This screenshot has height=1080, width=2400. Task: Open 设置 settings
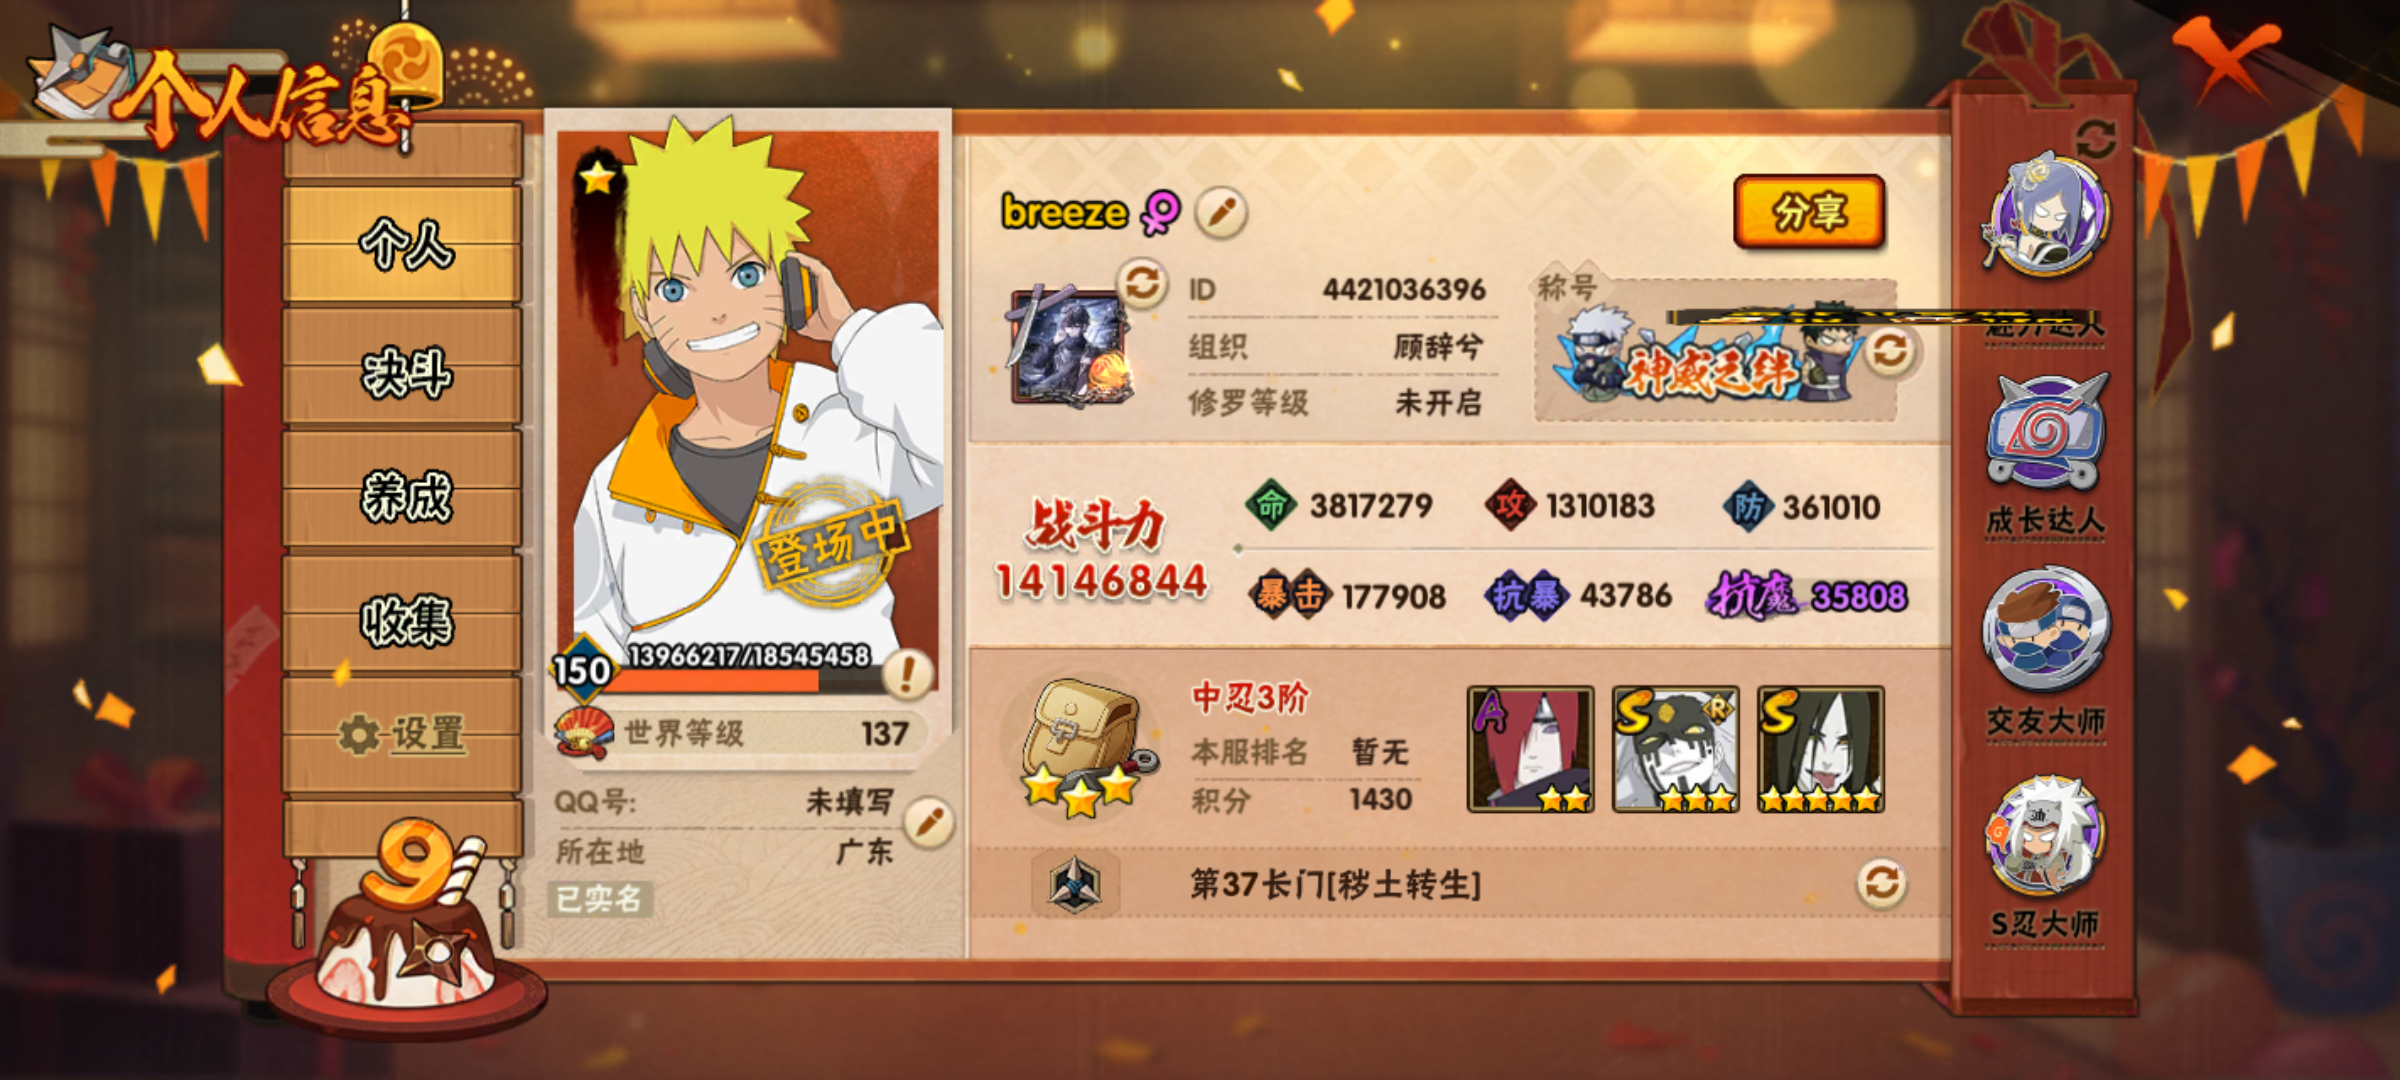404,737
